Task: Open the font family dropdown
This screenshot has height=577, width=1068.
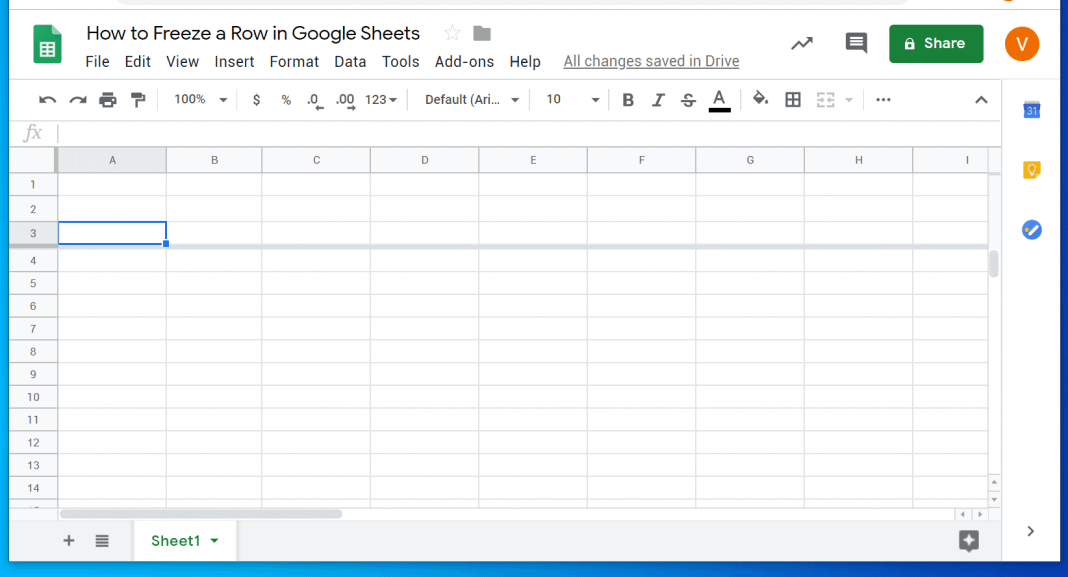Action: 468,99
